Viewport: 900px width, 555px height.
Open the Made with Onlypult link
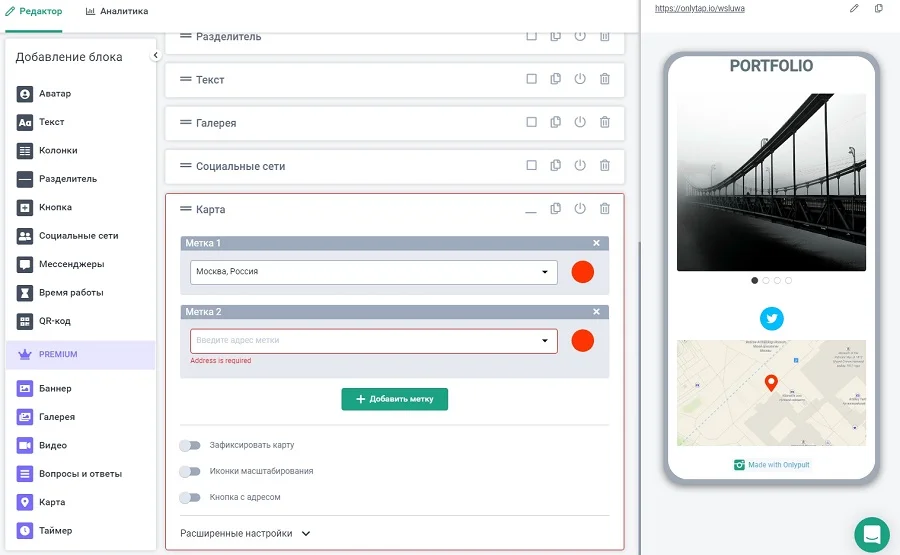click(771, 465)
